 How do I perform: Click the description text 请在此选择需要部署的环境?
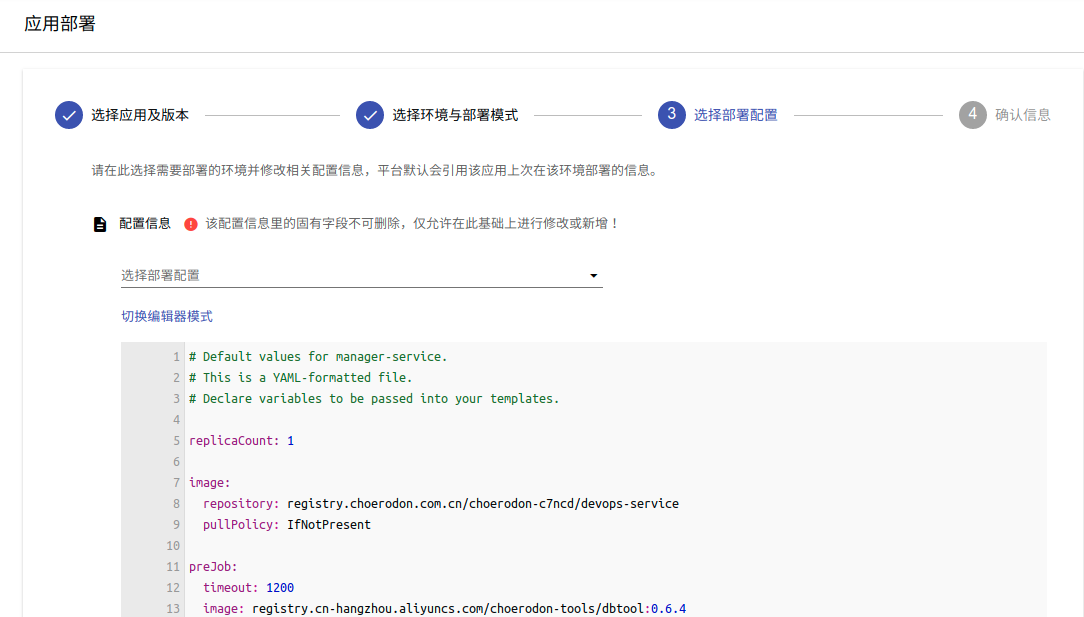click(375, 170)
